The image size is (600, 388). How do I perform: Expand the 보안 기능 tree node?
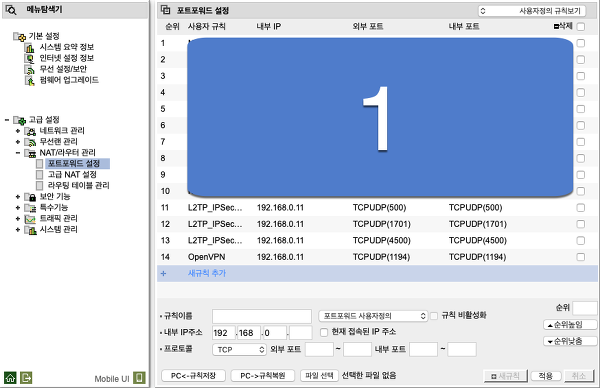(18, 197)
